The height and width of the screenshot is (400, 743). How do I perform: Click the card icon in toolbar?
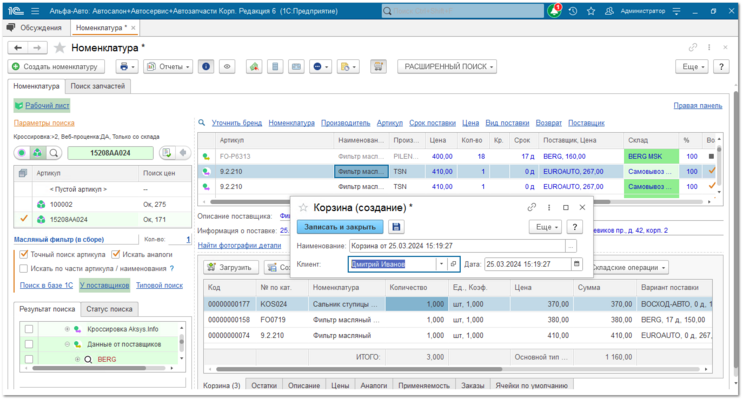pyautogui.click(x=296, y=67)
